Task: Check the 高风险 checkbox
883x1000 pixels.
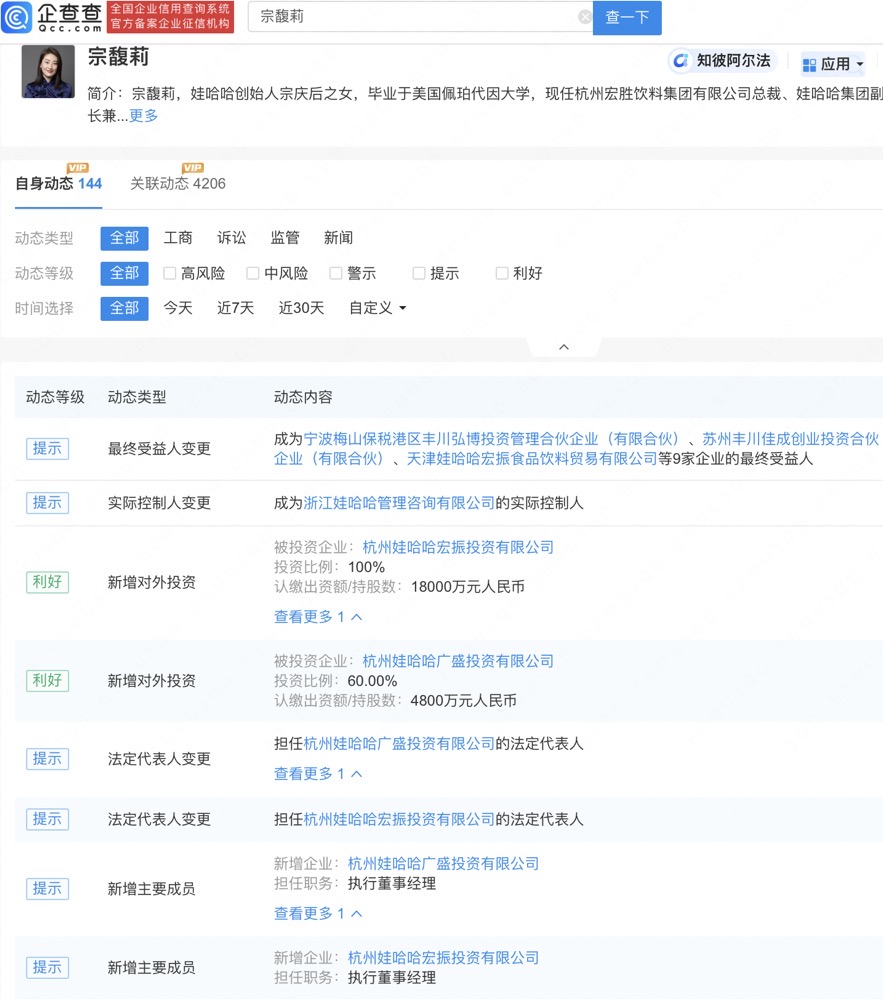Action: pos(170,273)
